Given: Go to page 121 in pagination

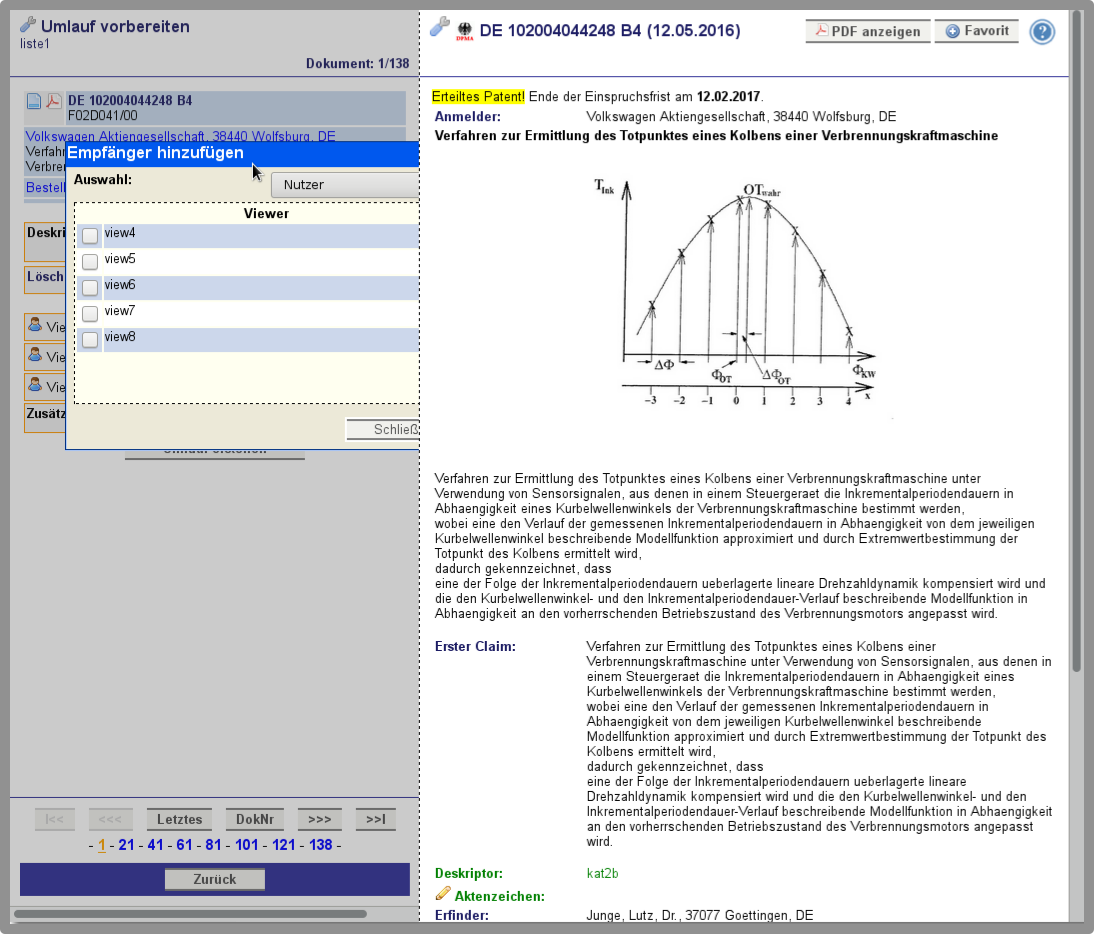Looking at the screenshot, I should (x=283, y=845).
